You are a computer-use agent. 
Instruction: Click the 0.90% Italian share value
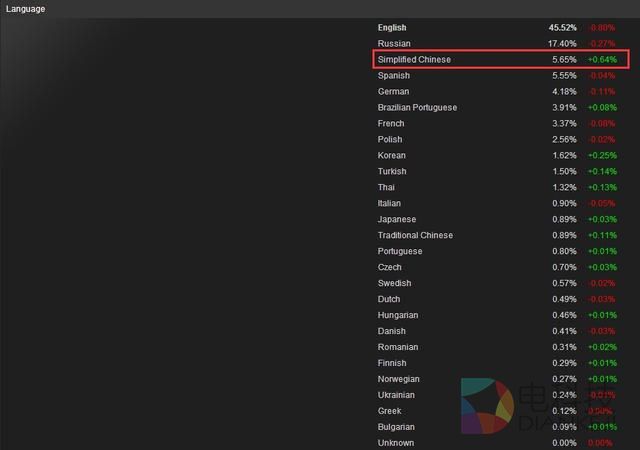564,203
